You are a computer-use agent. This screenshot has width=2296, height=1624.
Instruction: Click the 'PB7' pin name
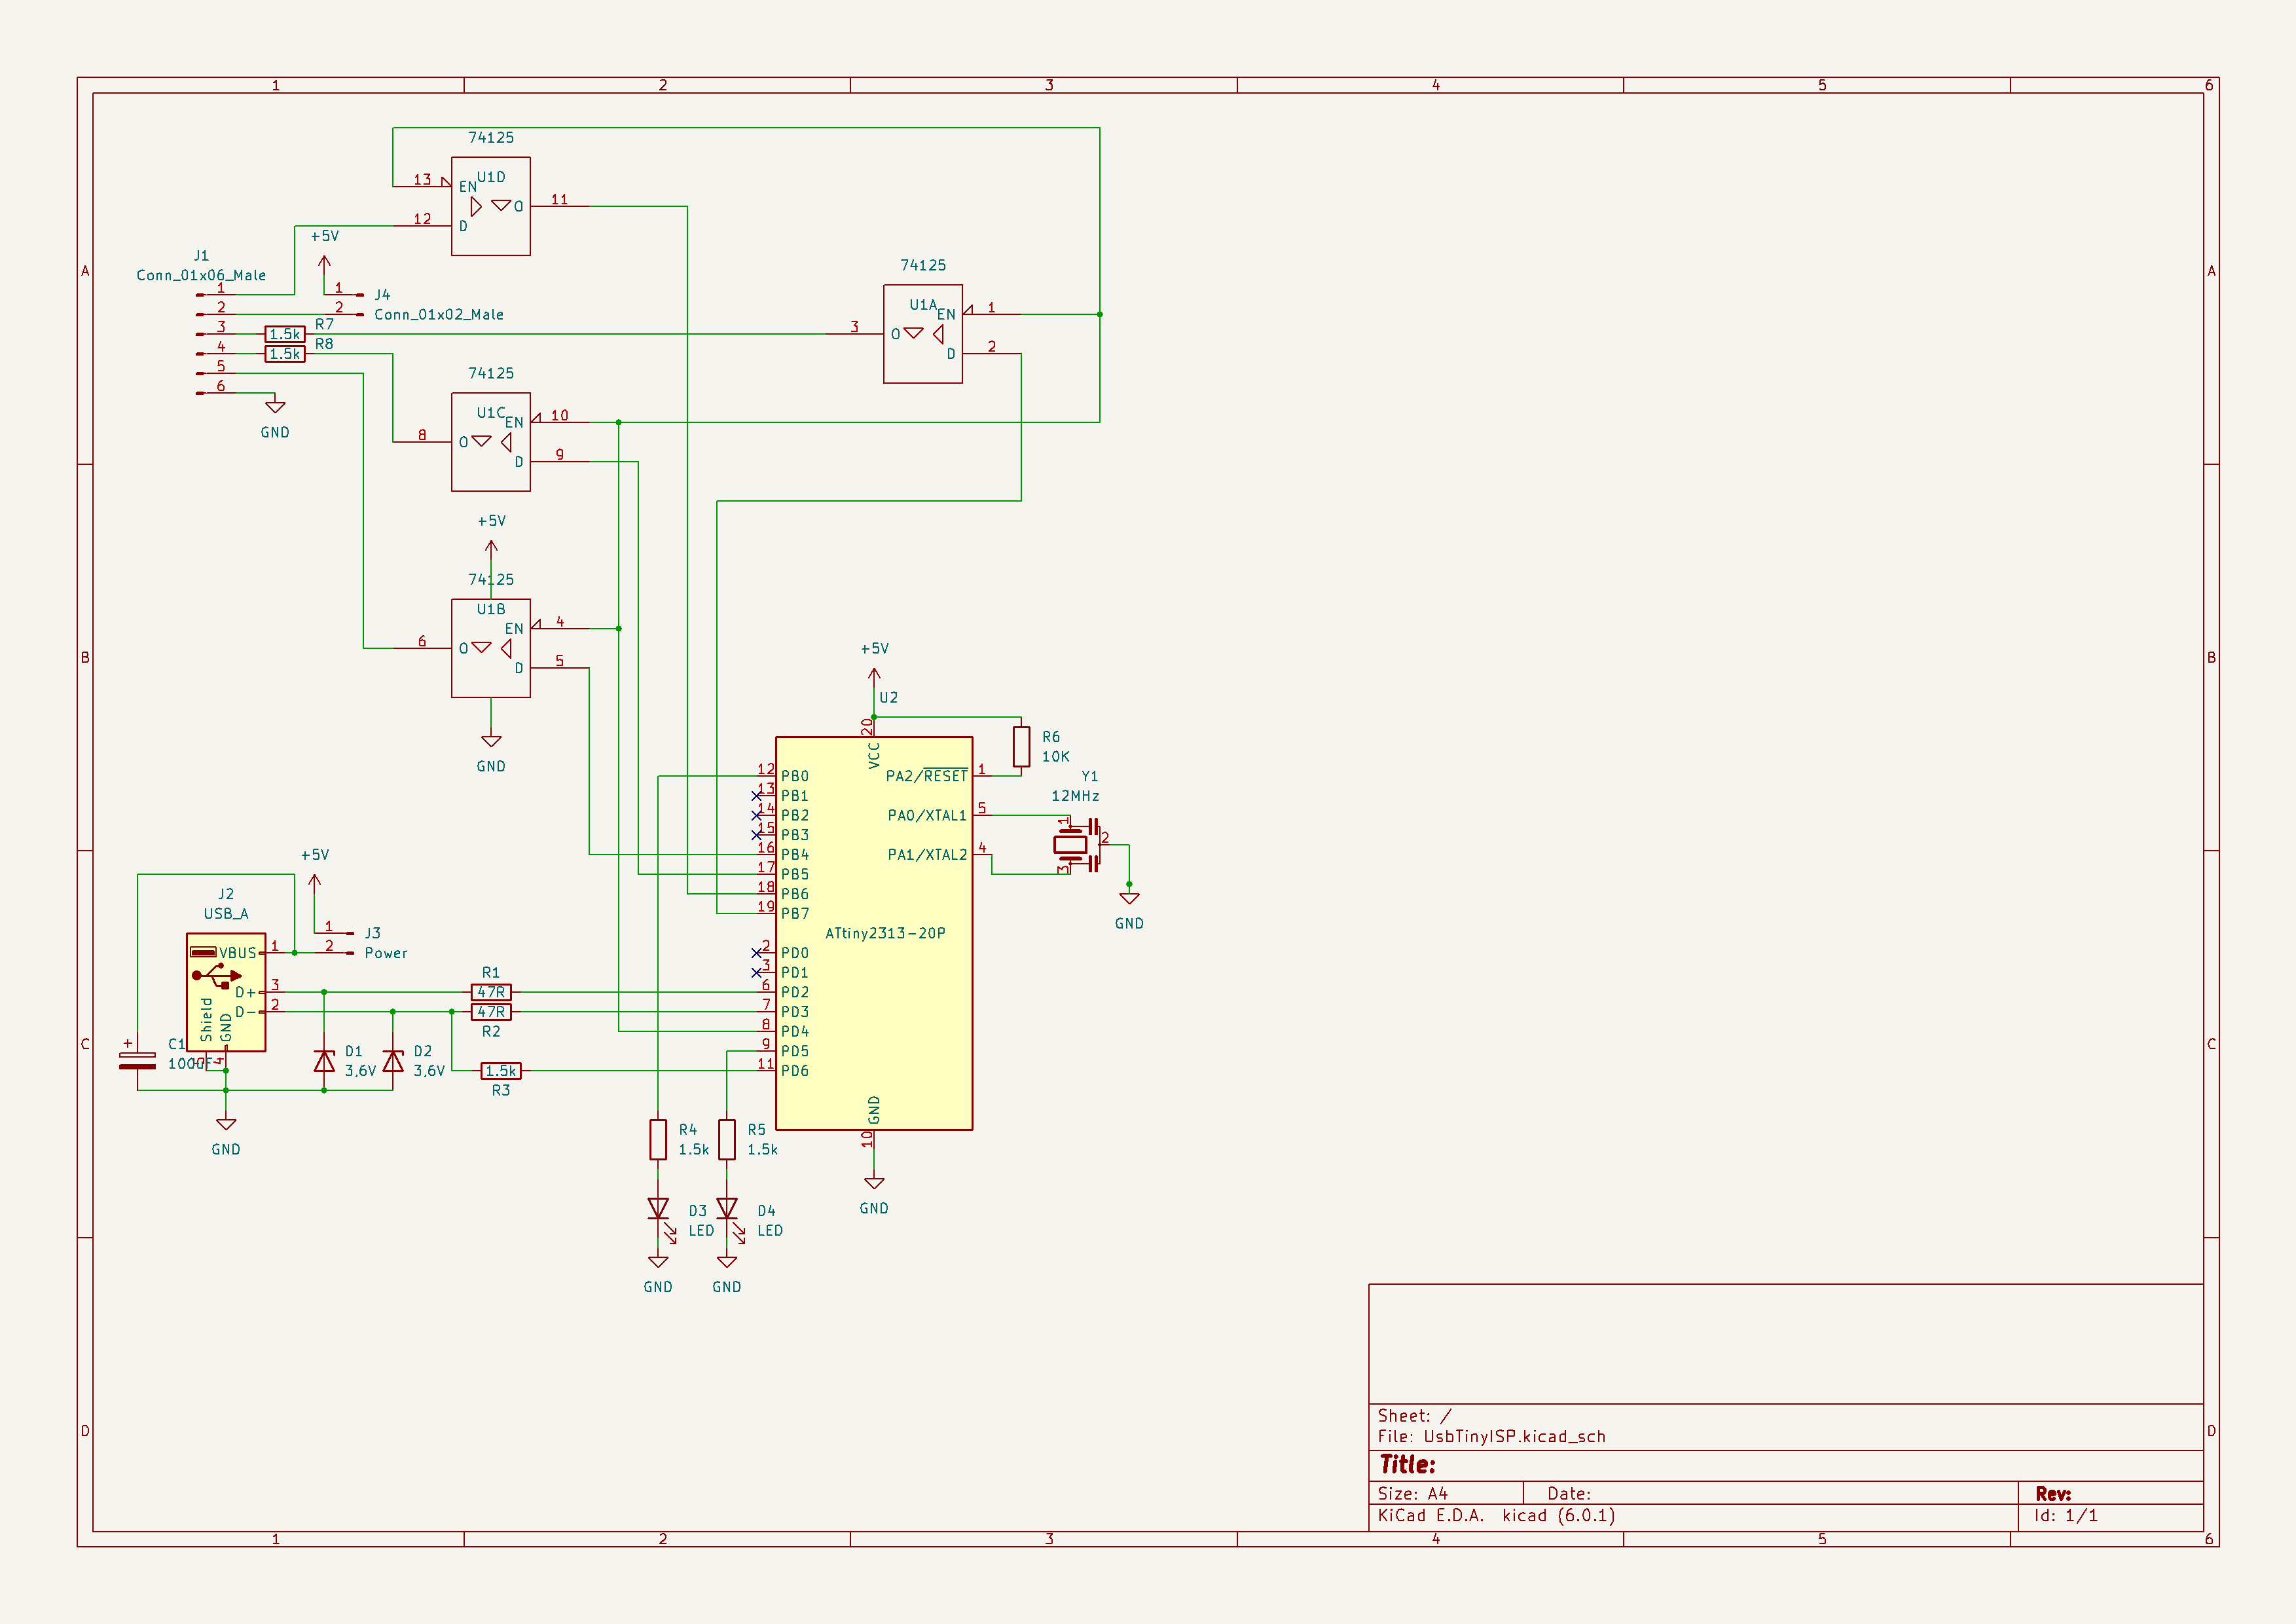tap(795, 913)
